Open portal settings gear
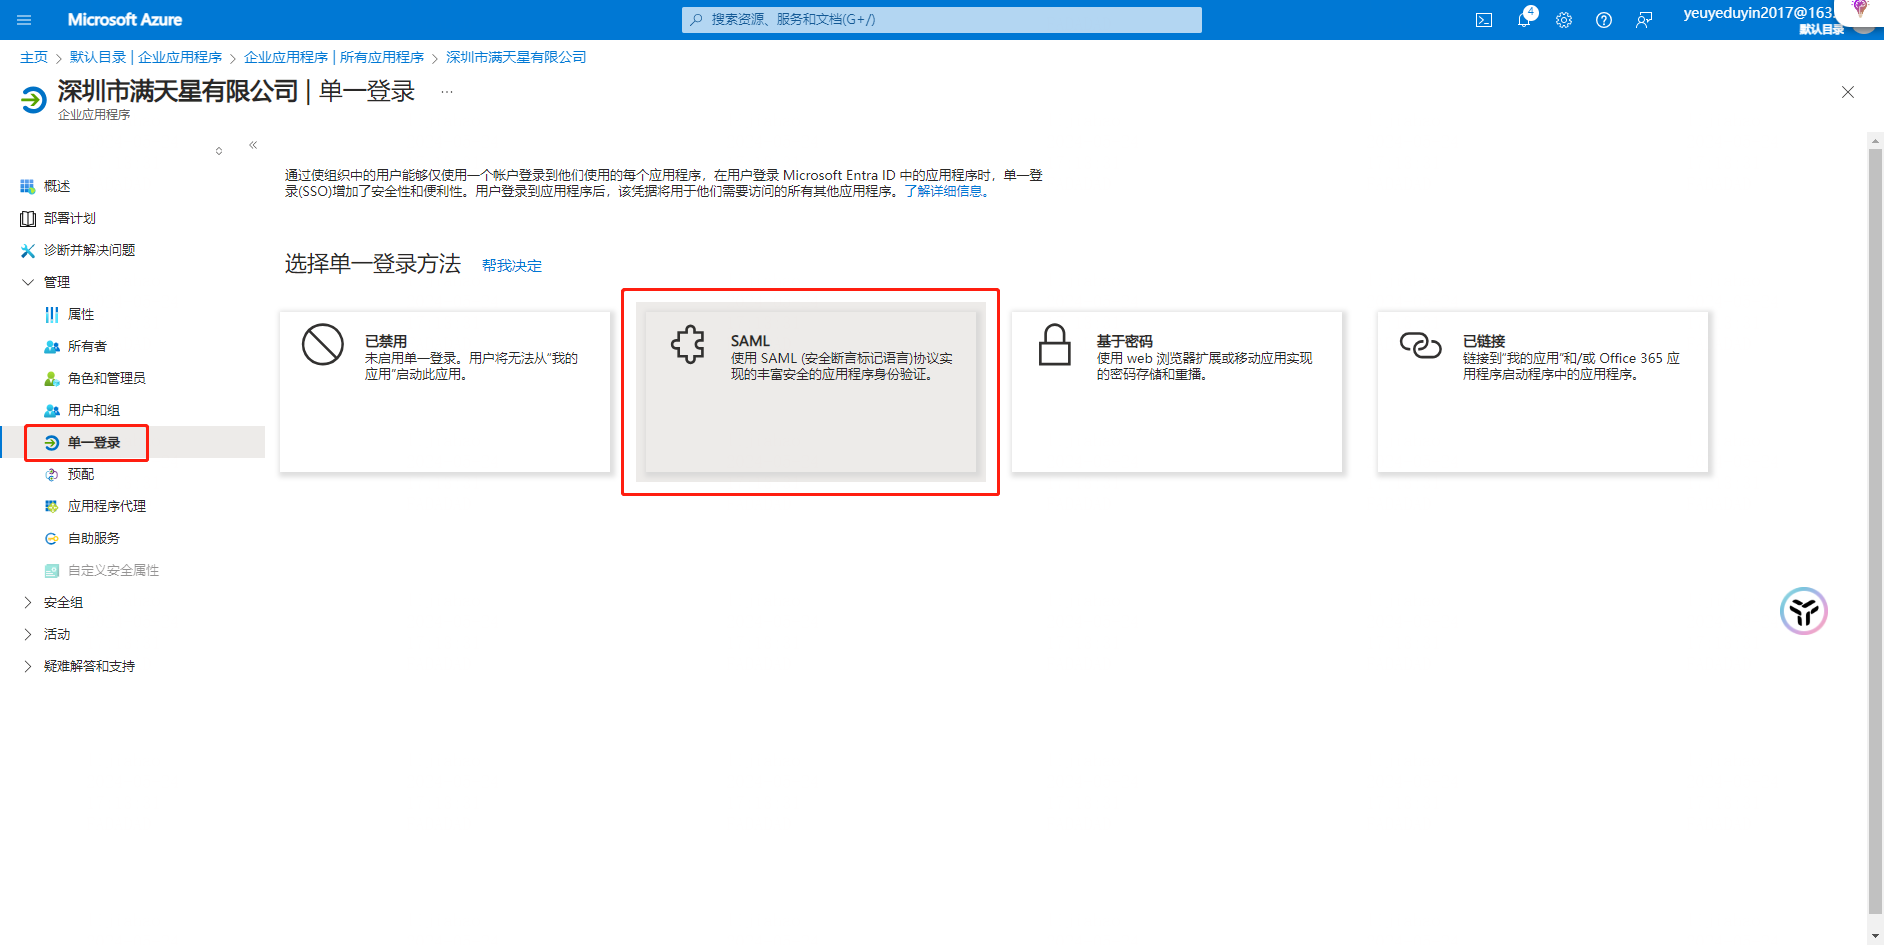Image resolution: width=1884 pixels, height=945 pixels. [x=1564, y=20]
